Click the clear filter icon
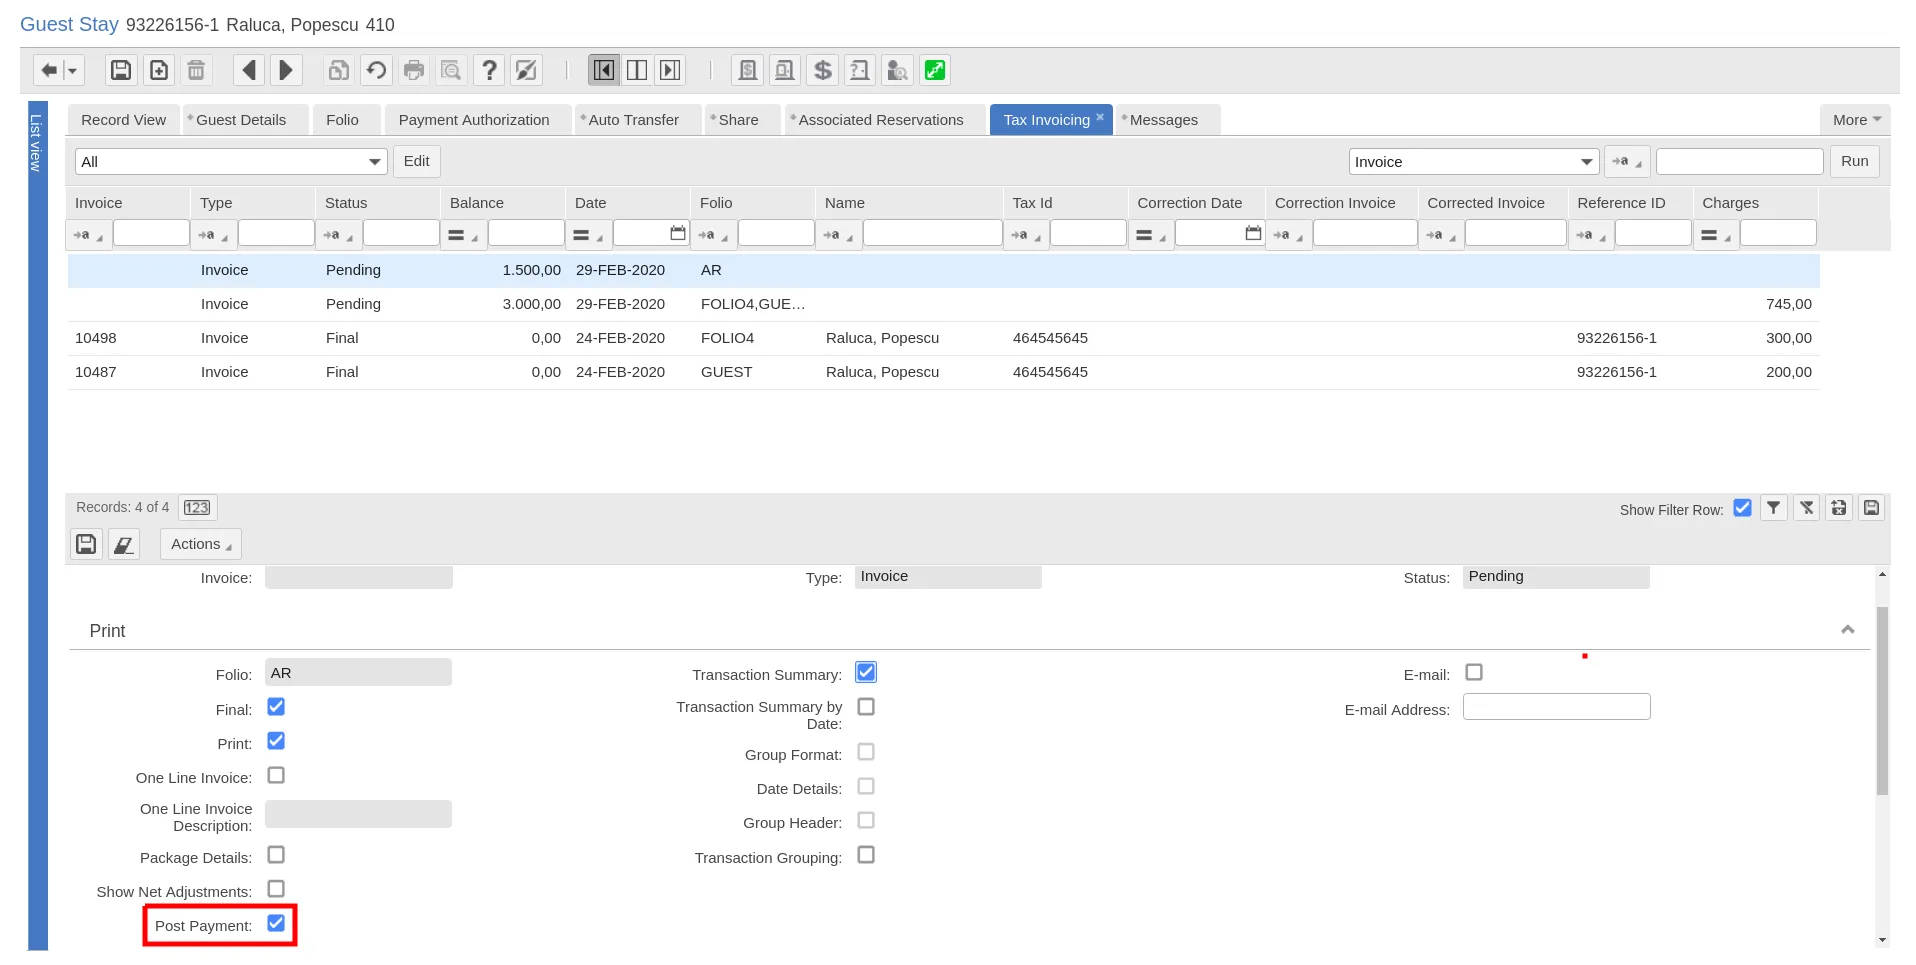Image resolution: width=1916 pixels, height=965 pixels. [1806, 508]
